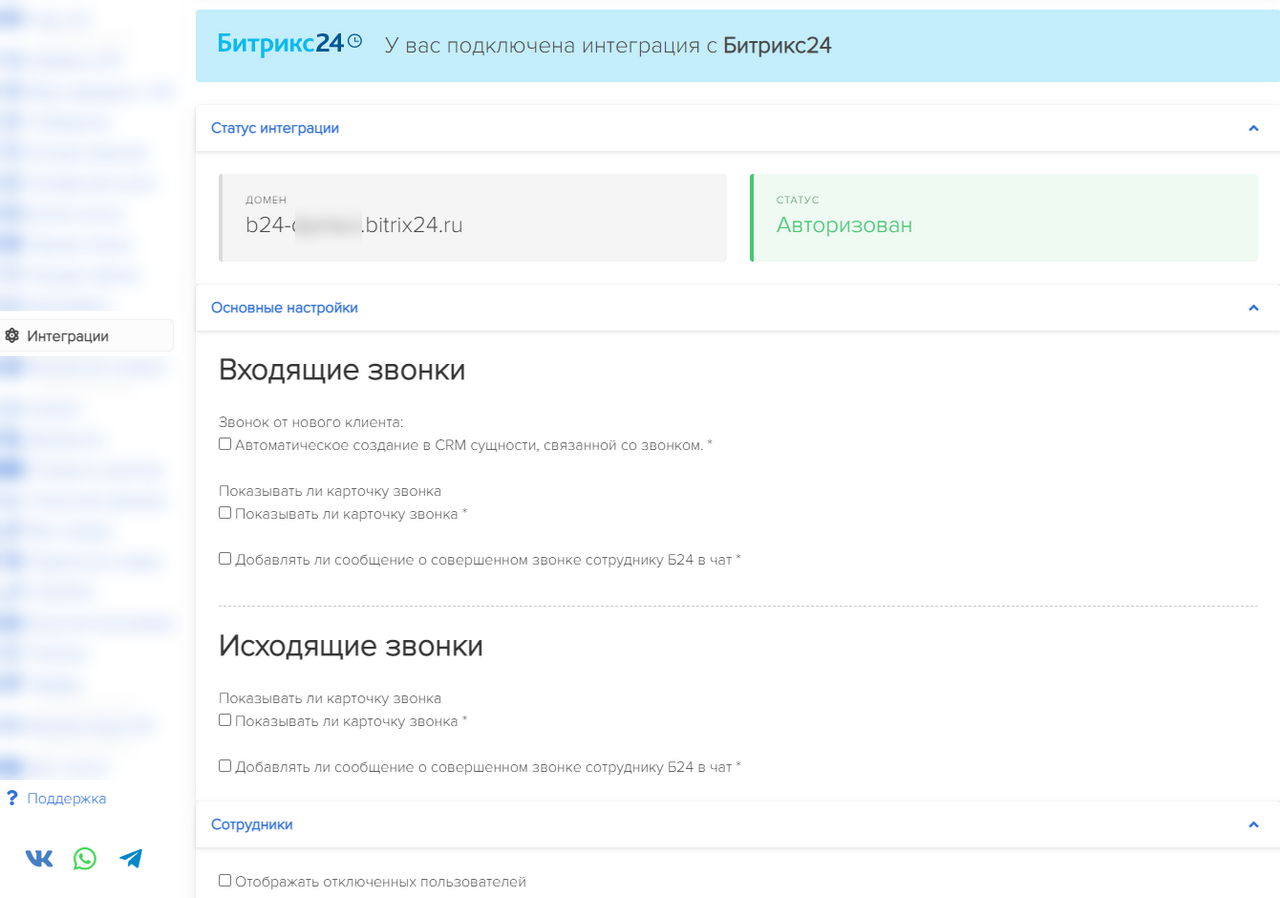Enable автоматическое создание CRM сущности для звонка
Viewport: 1280px width, 898px height.
click(x=224, y=443)
